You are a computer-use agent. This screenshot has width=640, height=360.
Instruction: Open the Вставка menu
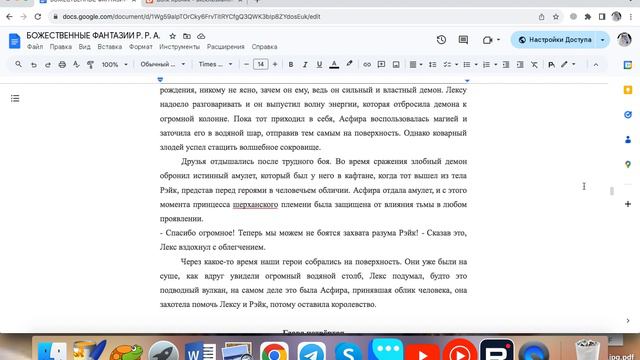tap(109, 47)
